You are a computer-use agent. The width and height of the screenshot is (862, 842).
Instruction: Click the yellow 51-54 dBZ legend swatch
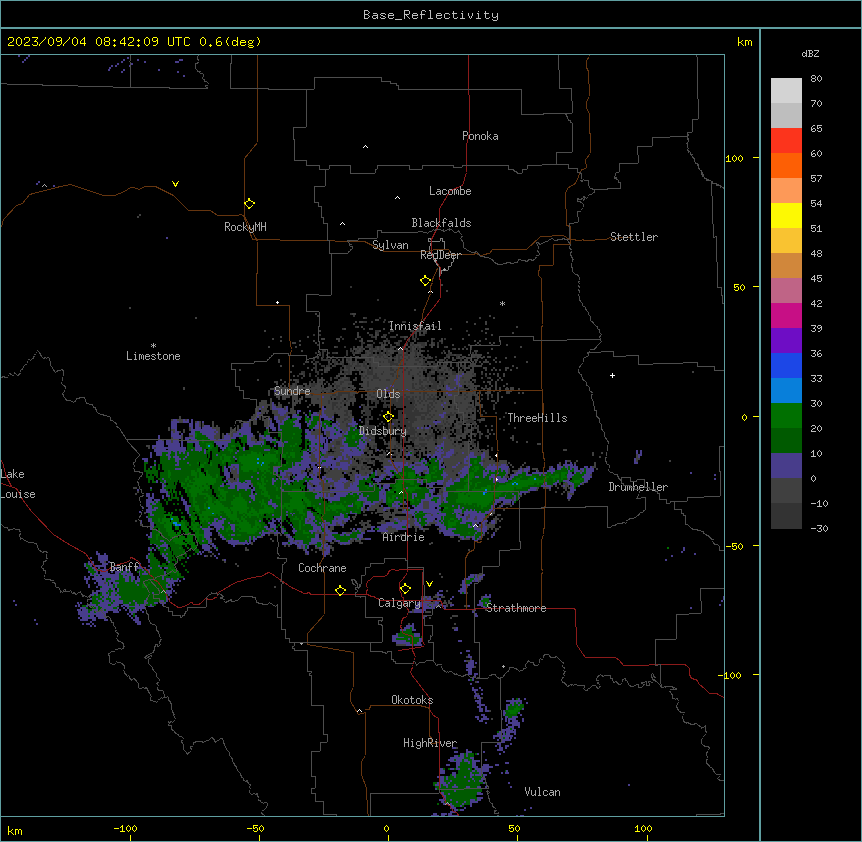click(786, 215)
